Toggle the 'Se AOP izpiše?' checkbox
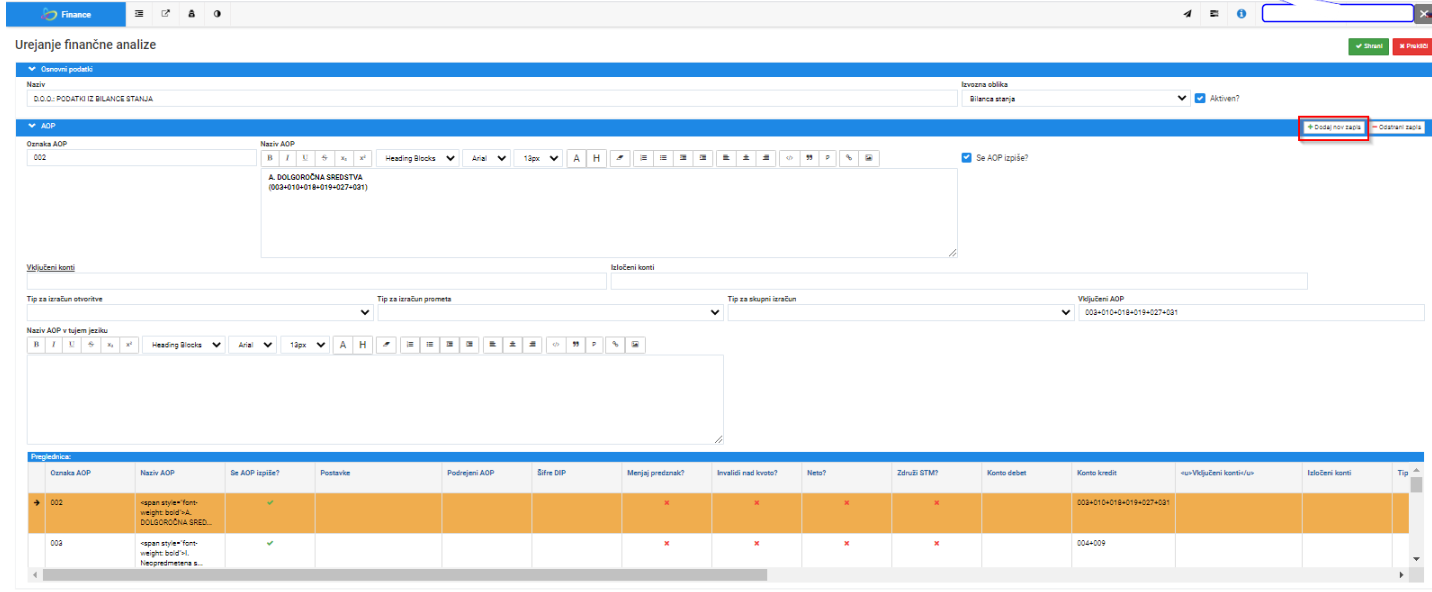Viewport: 1432px width, 592px height. tap(966, 157)
